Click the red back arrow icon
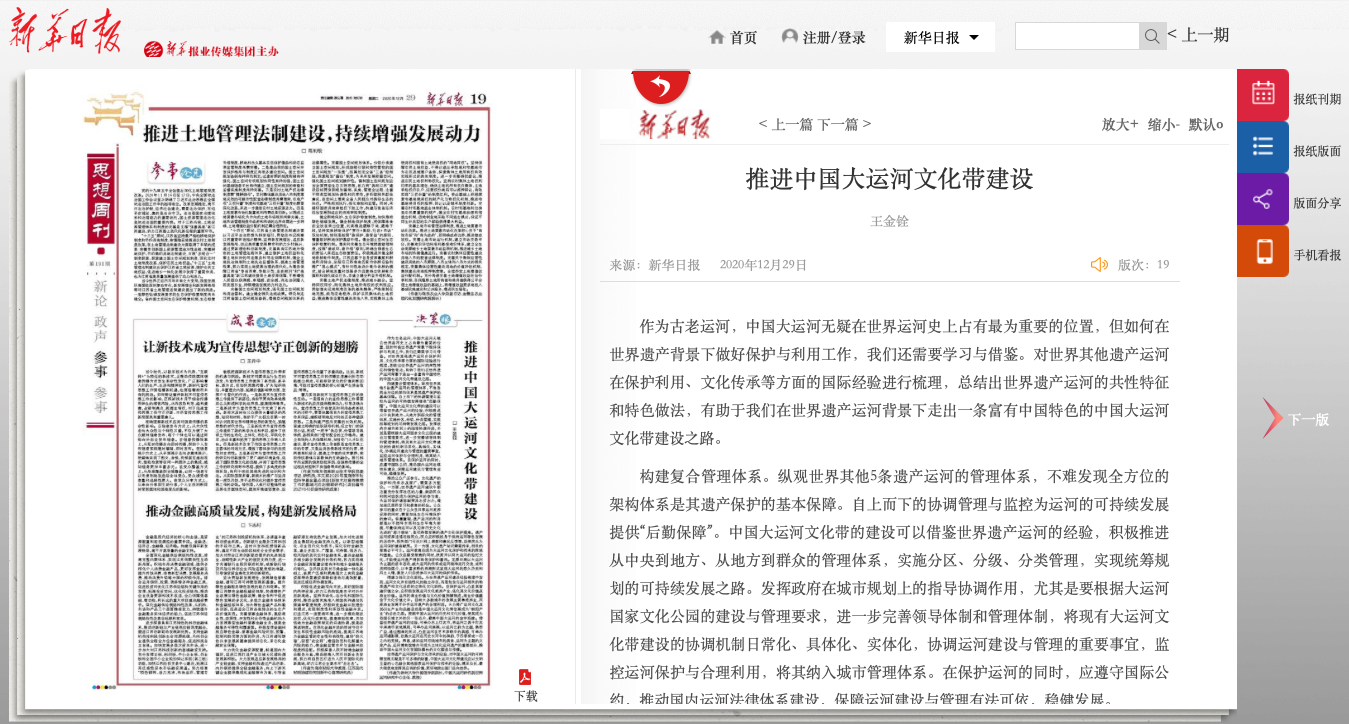 pos(661,87)
